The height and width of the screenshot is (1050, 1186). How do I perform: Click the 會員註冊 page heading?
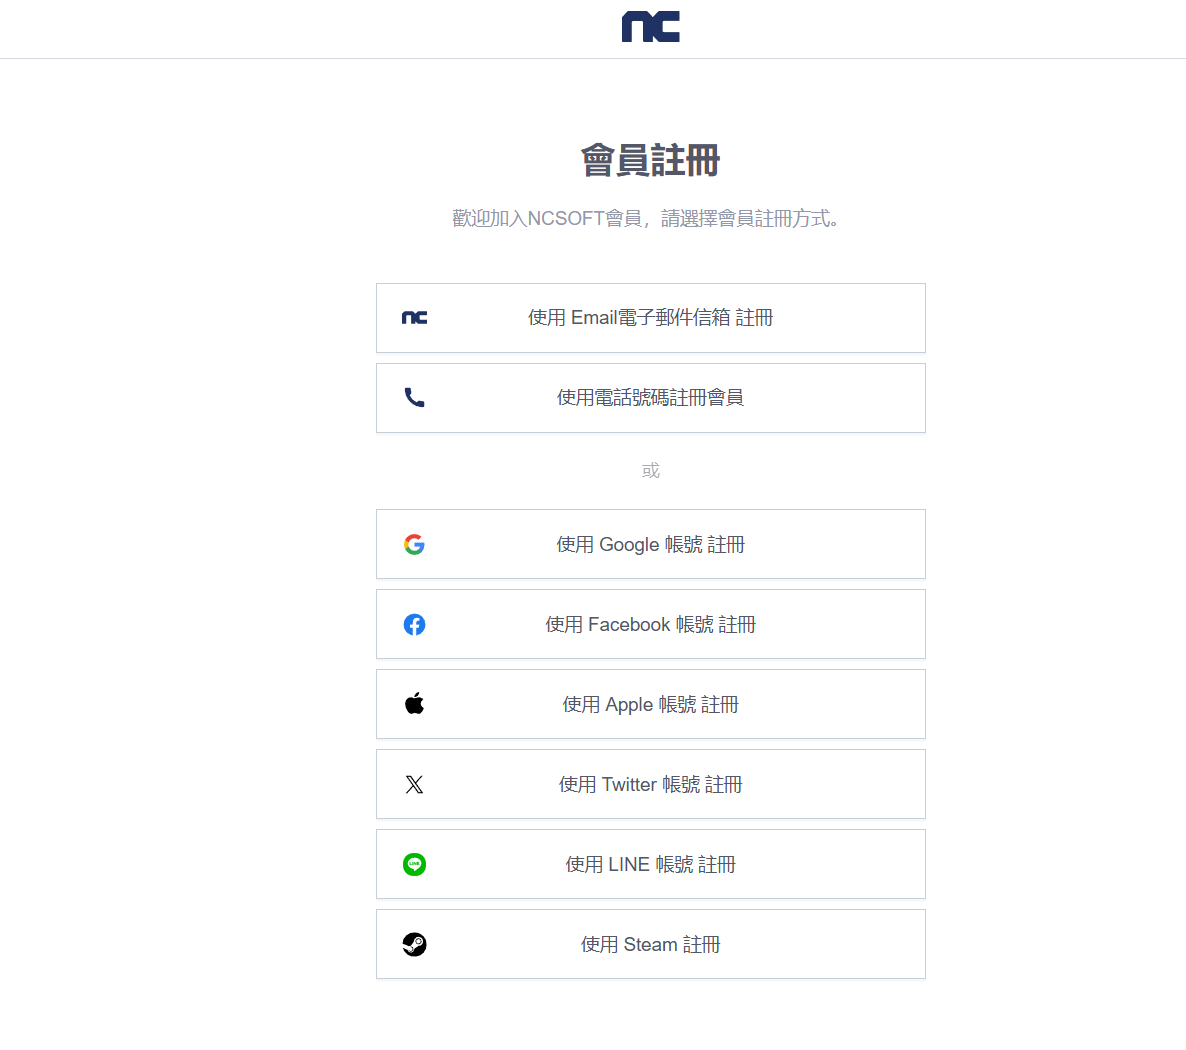coord(650,160)
